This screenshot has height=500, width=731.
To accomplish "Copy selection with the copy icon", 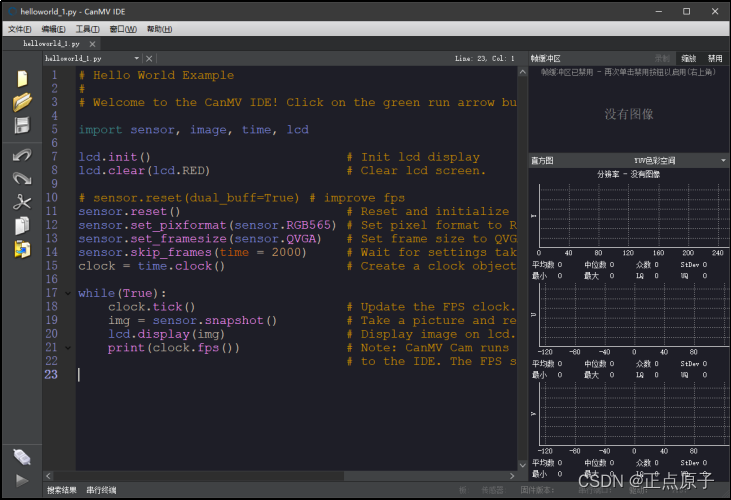I will pyautogui.click(x=22, y=226).
